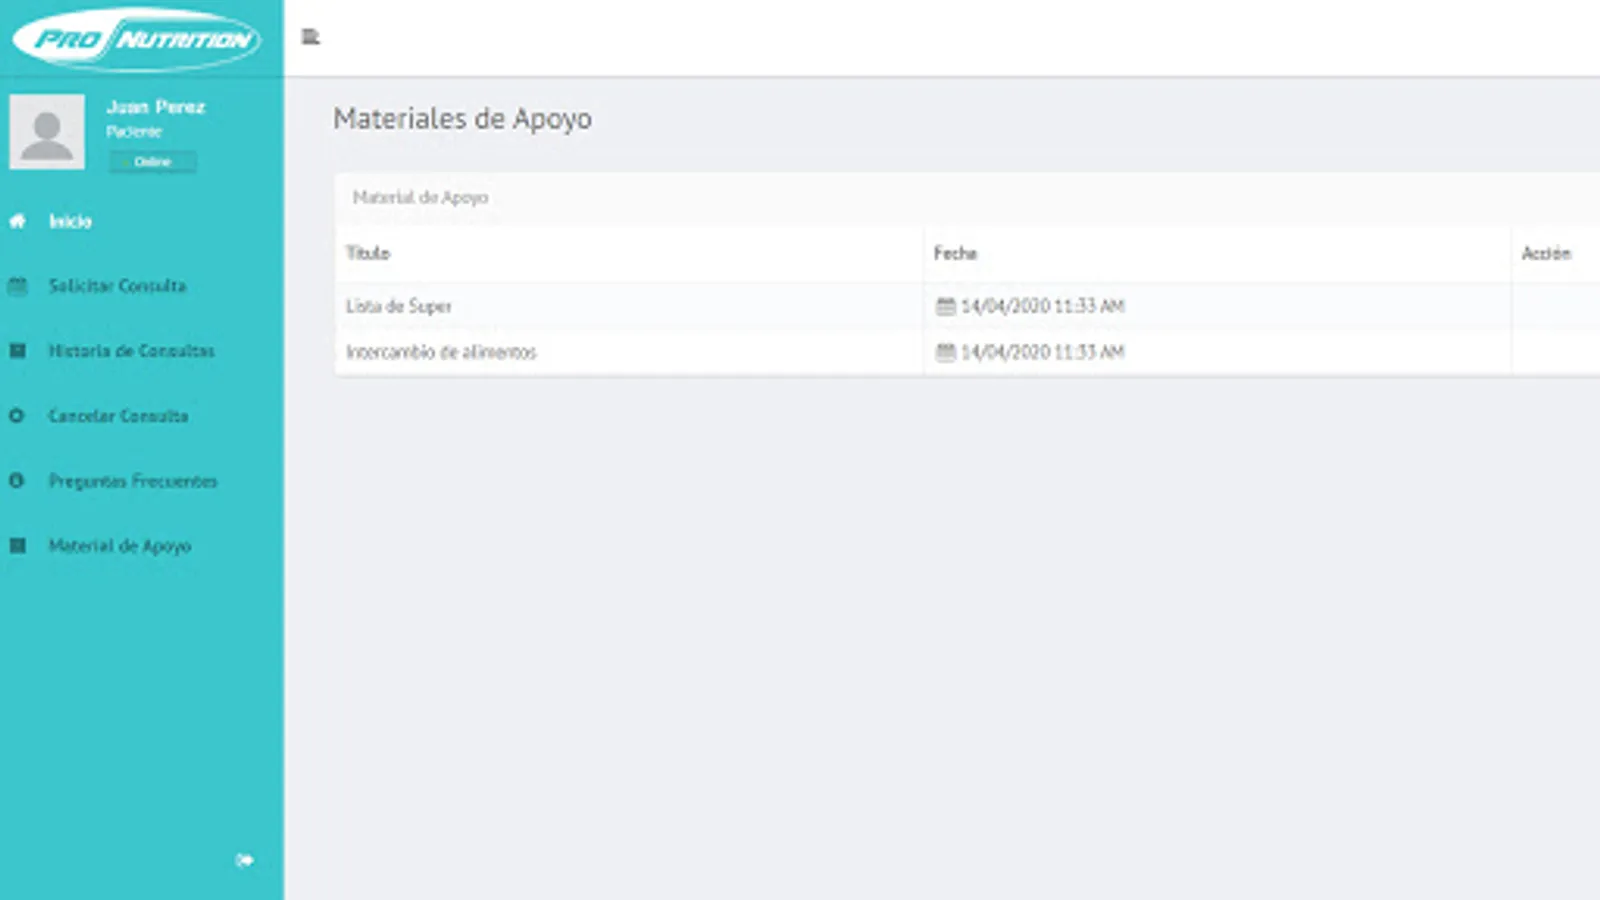Click the Cancelar Consulta gear icon
Viewport: 1600px width, 900px height.
point(16,416)
